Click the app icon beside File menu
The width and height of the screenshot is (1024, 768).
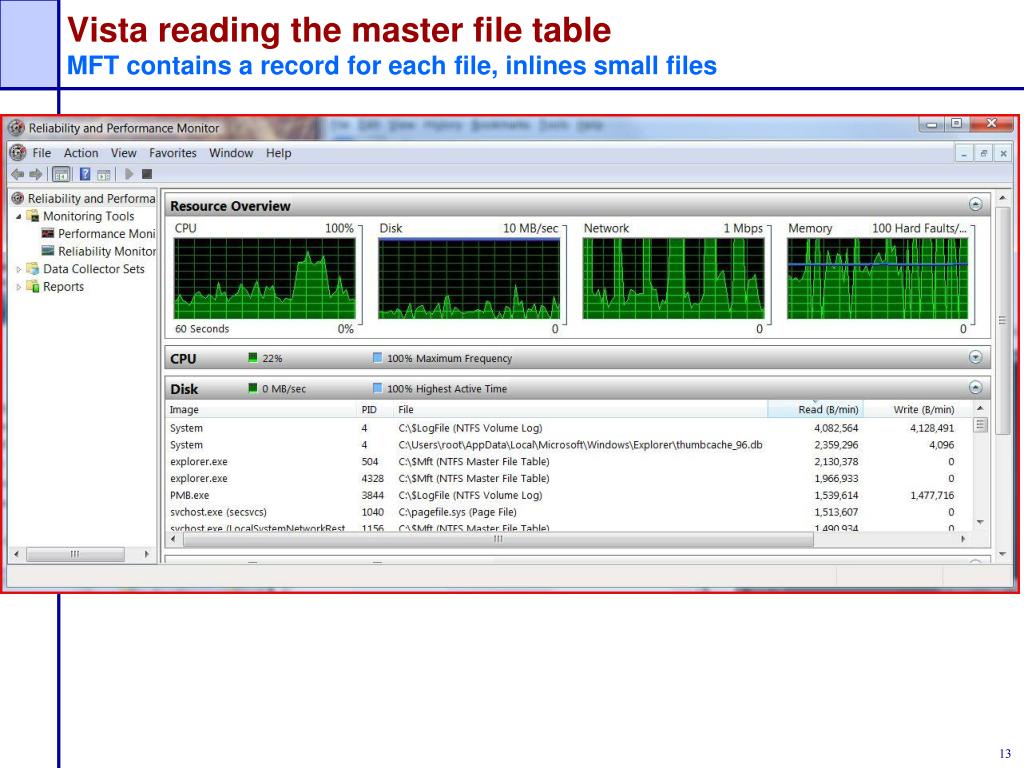(x=18, y=153)
